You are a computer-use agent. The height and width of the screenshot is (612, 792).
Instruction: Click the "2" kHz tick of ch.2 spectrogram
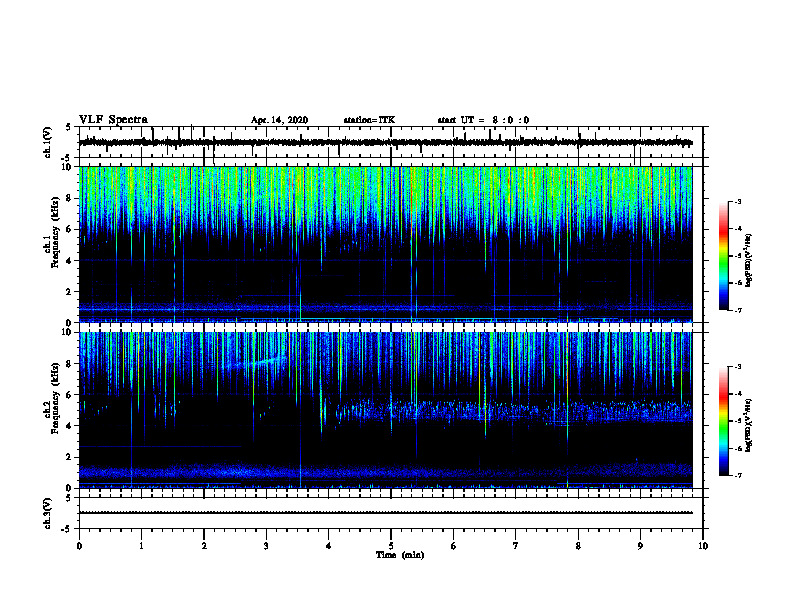[x=70, y=457]
